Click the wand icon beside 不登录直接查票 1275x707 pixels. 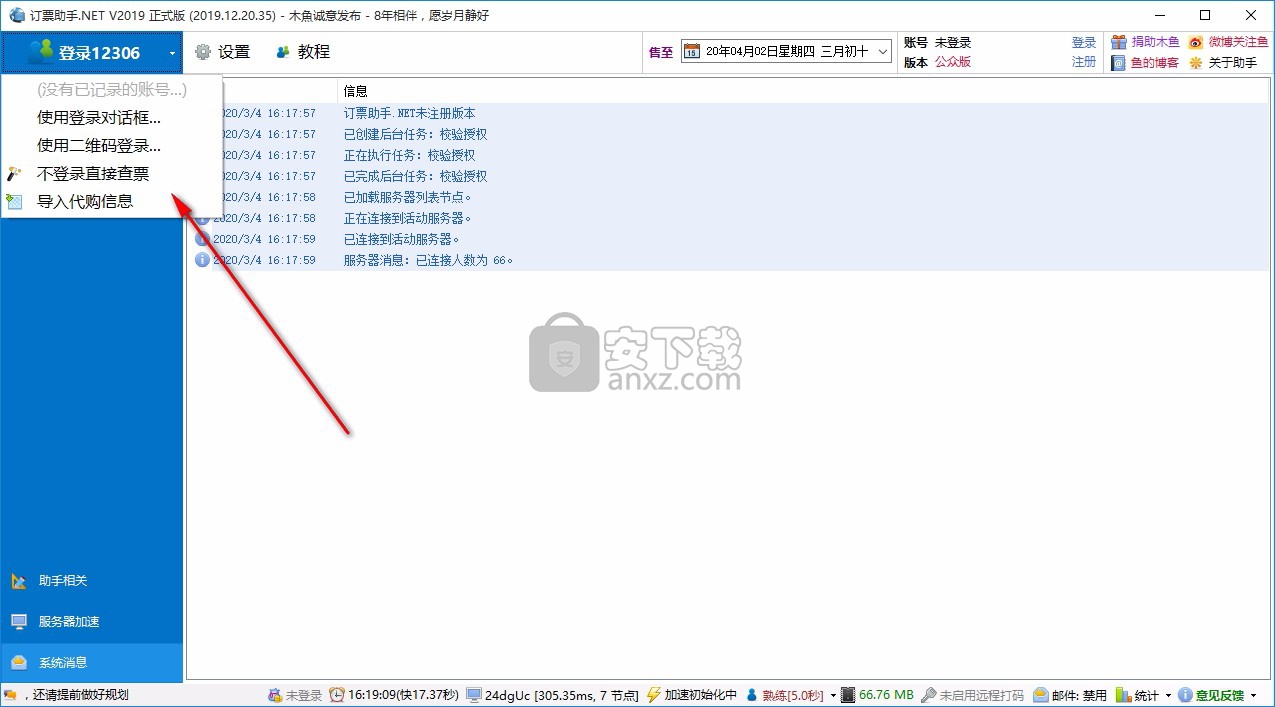click(x=14, y=174)
